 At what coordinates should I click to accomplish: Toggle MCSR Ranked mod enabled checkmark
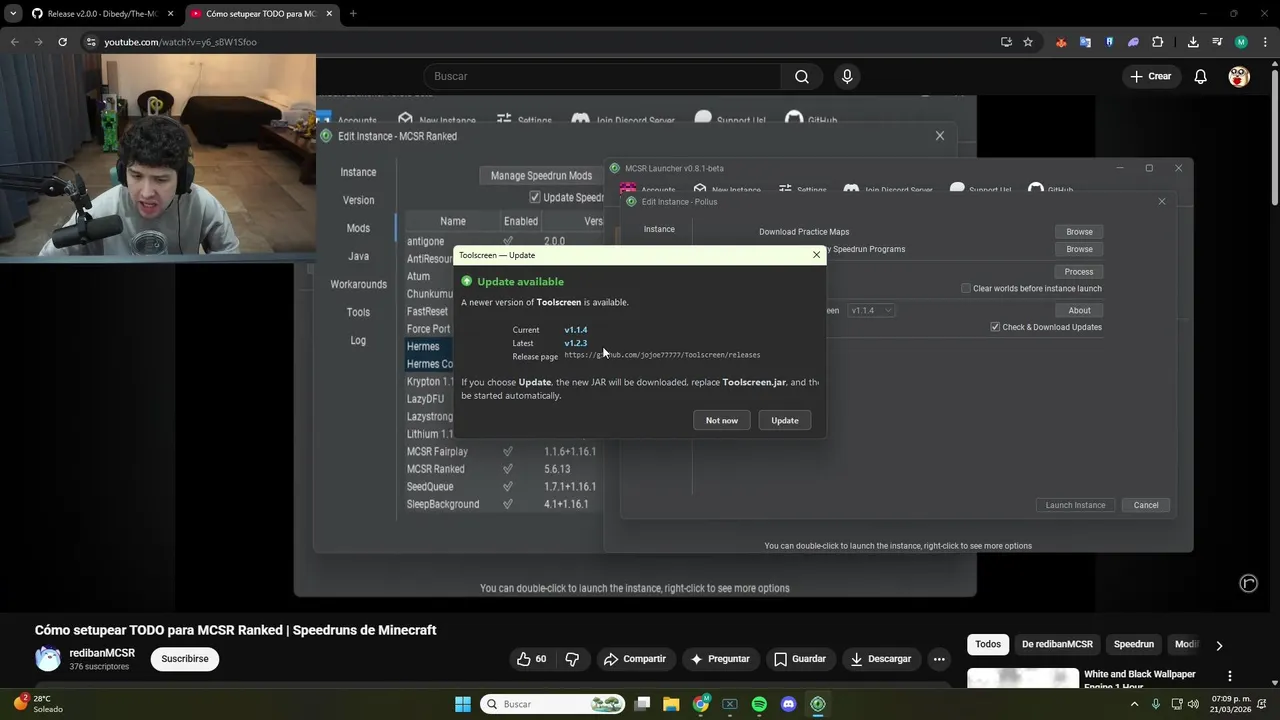pyautogui.click(x=508, y=469)
